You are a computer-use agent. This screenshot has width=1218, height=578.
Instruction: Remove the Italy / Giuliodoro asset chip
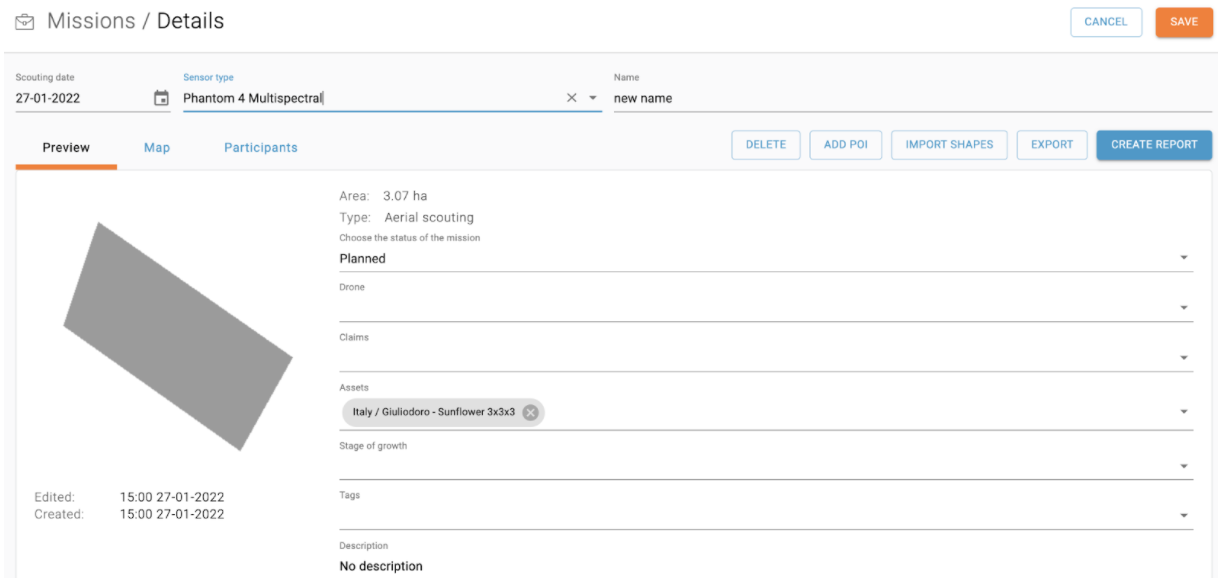click(x=530, y=412)
